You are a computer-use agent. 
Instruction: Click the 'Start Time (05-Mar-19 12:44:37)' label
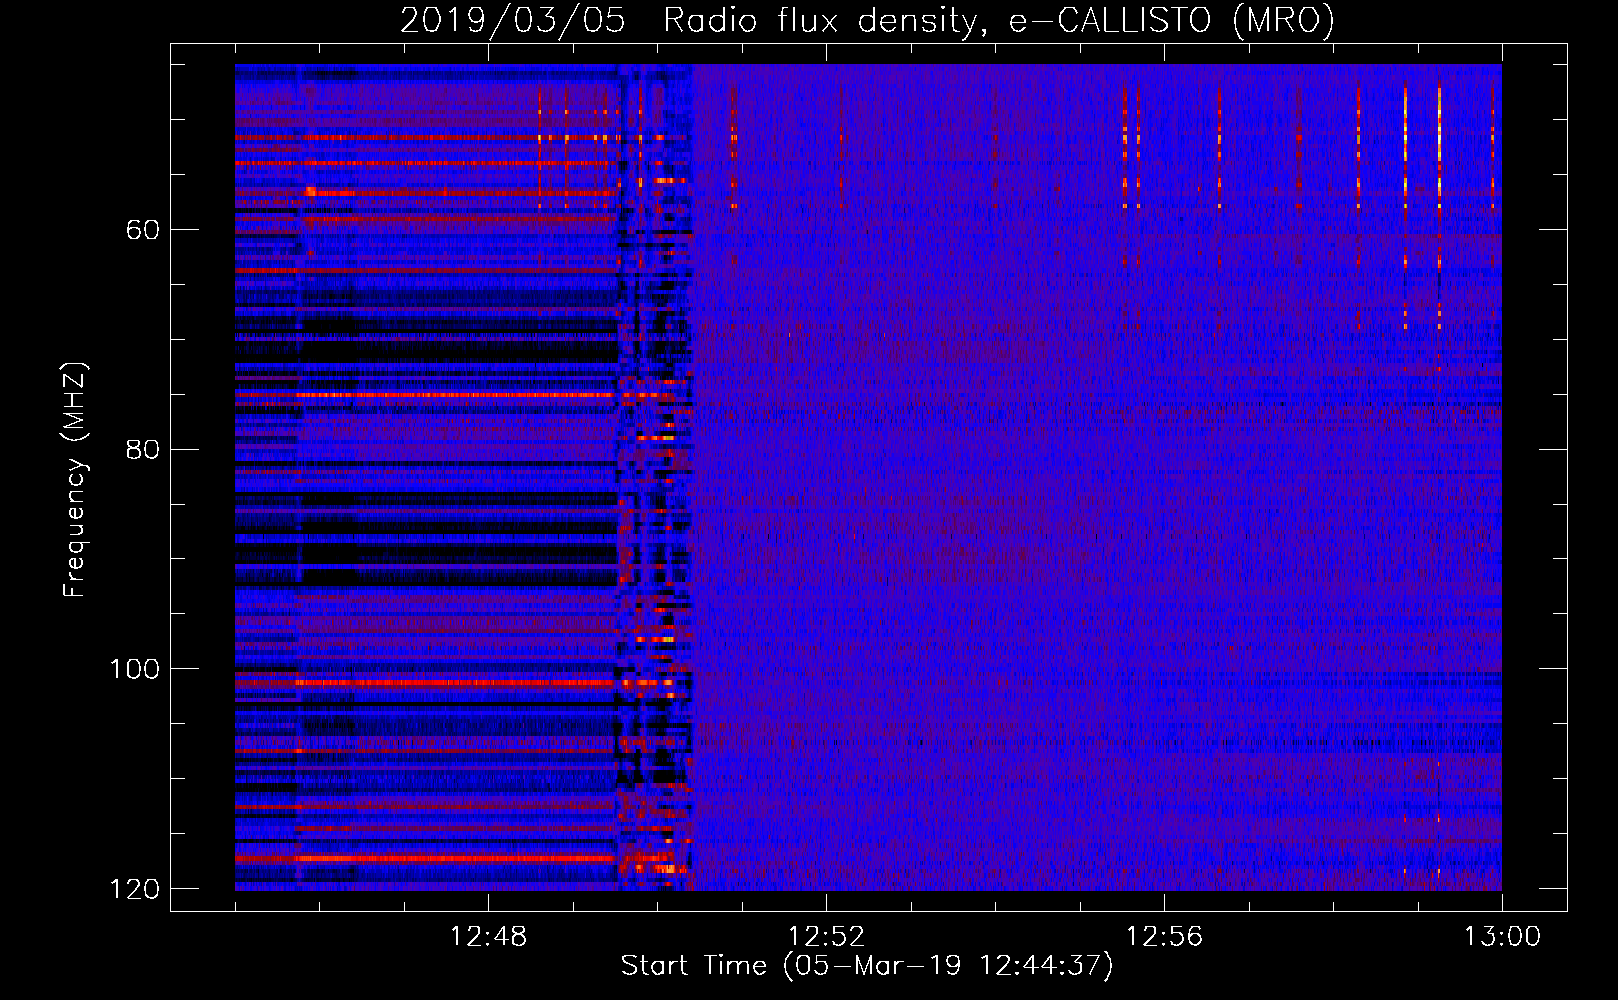pyautogui.click(x=867, y=966)
